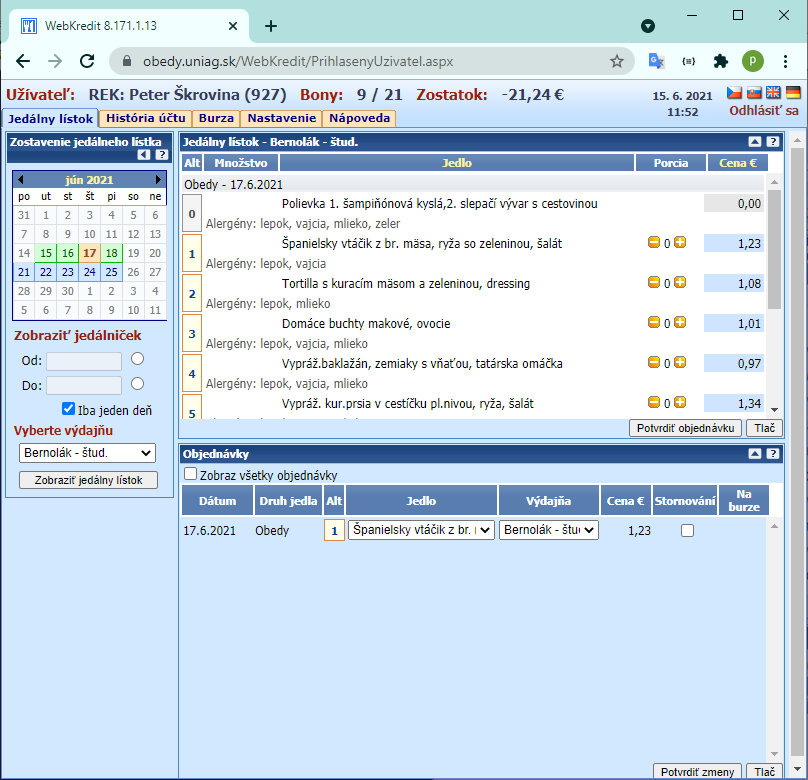808x780 pixels.
Task: Open the Vyberte výdajňu Bernolák dropdown
Action: pos(87,453)
